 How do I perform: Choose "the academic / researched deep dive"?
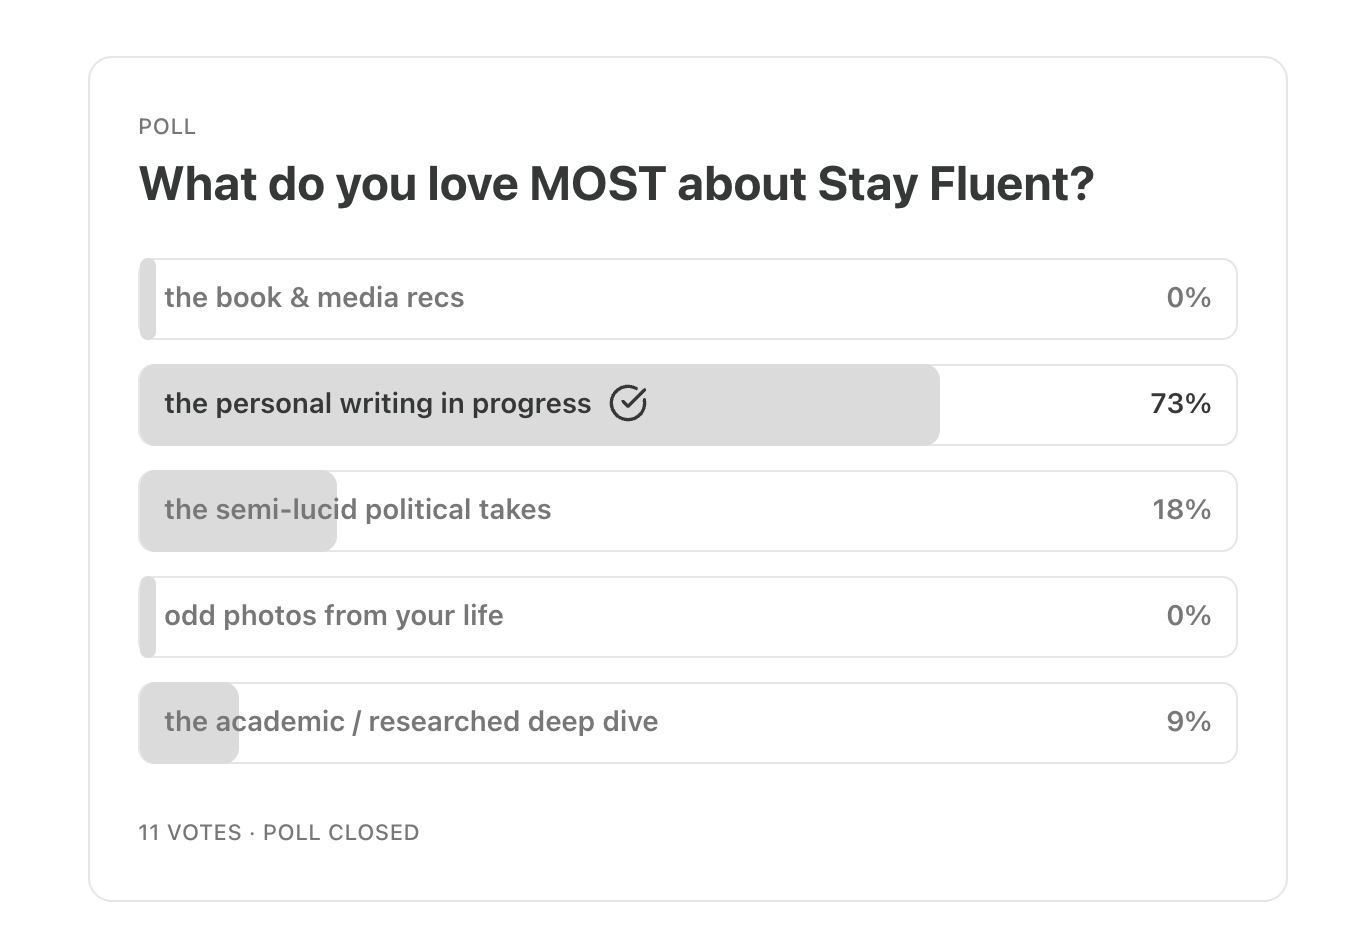pyautogui.click(x=411, y=722)
